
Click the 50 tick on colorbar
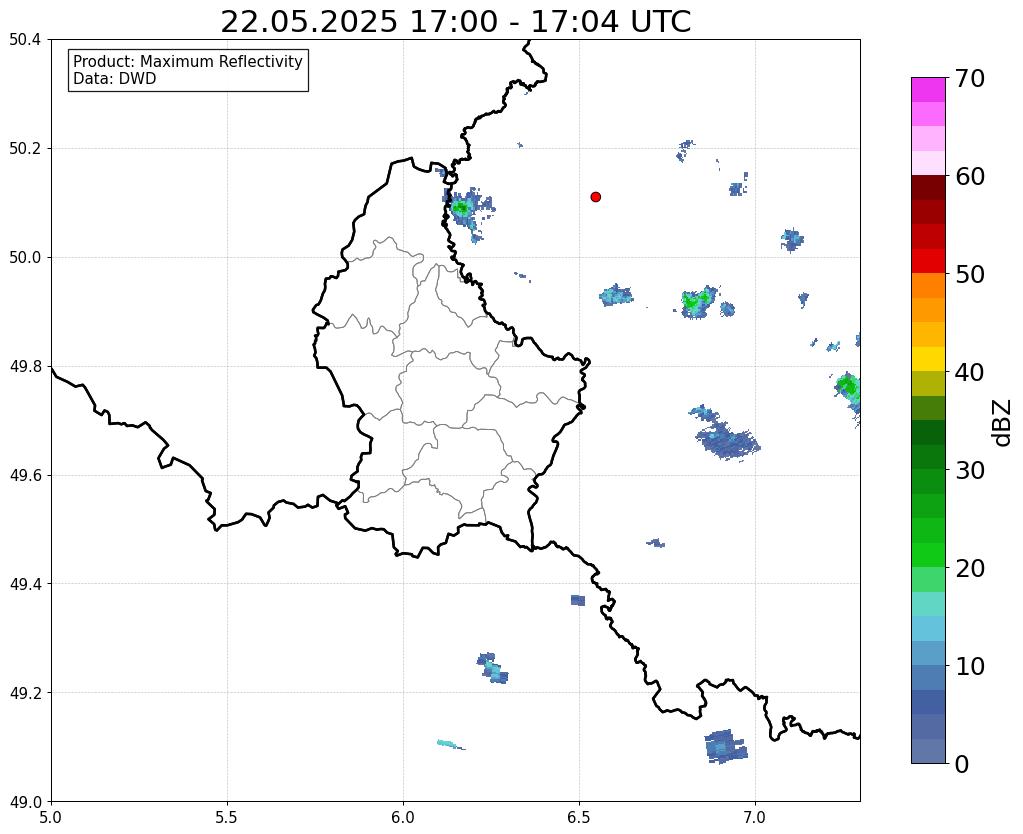click(970, 274)
